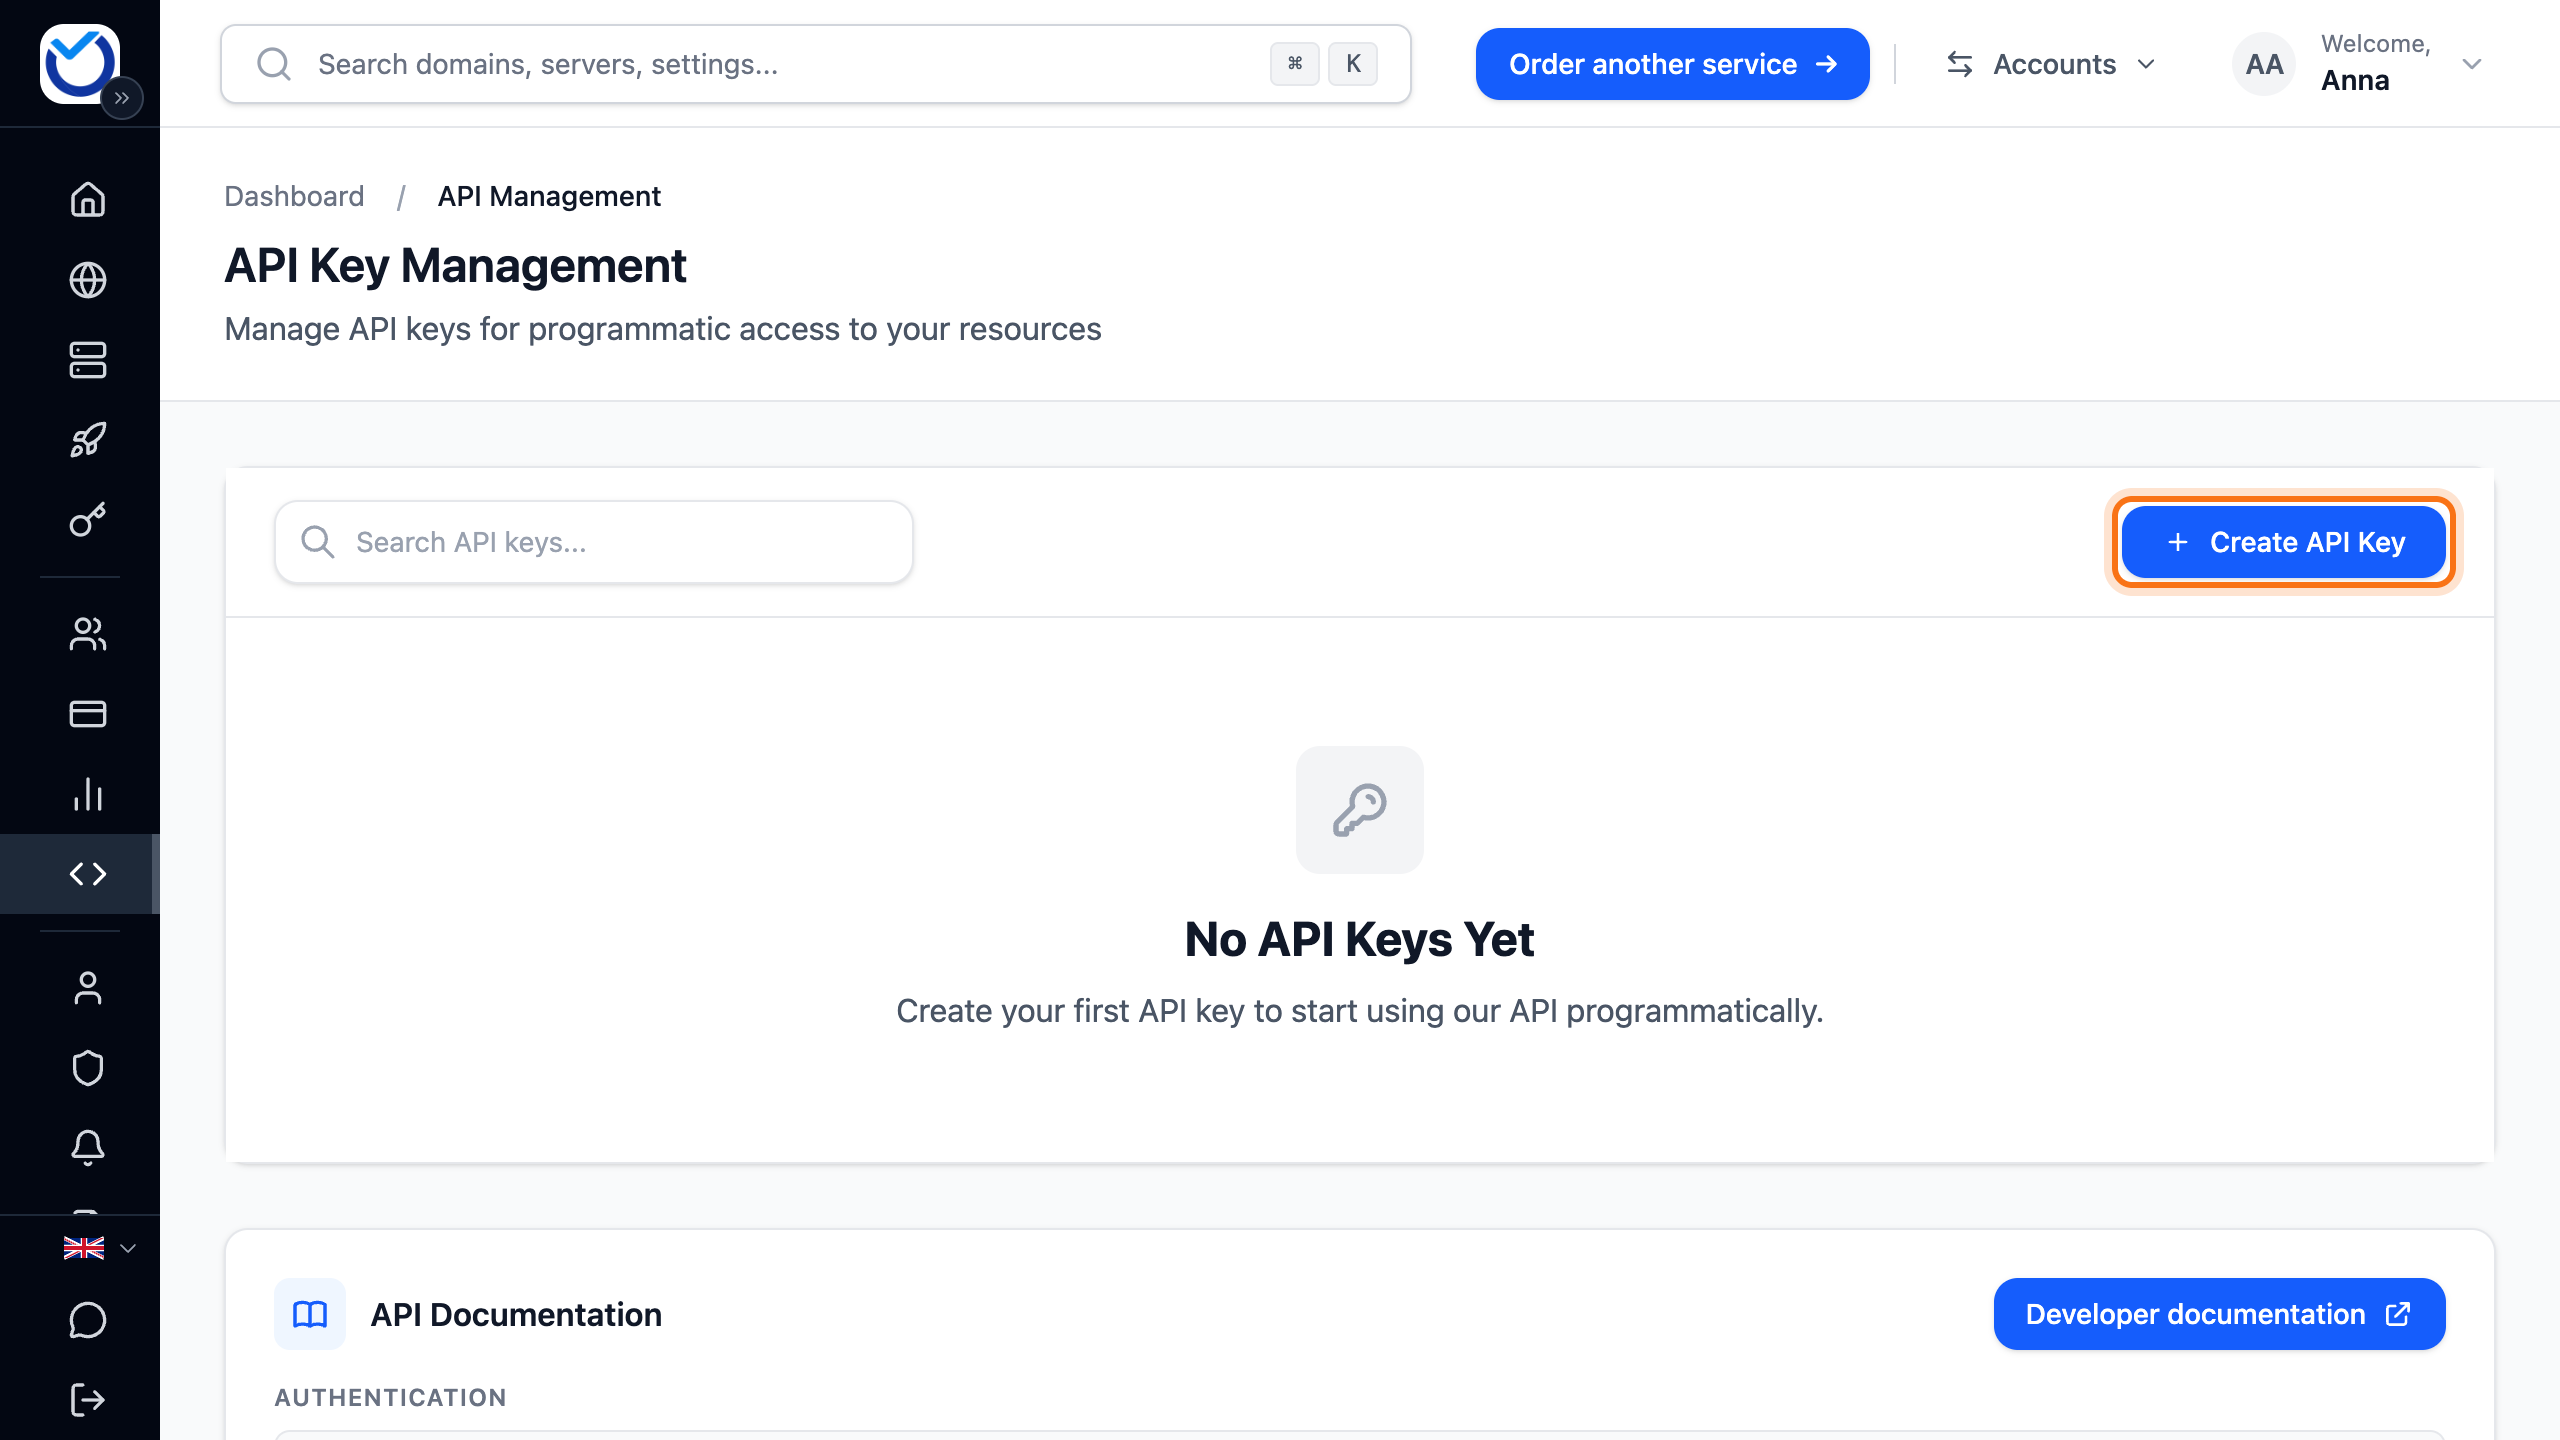The height and width of the screenshot is (1440, 2560).
Task: Click the Logout icon
Action: point(88,1400)
